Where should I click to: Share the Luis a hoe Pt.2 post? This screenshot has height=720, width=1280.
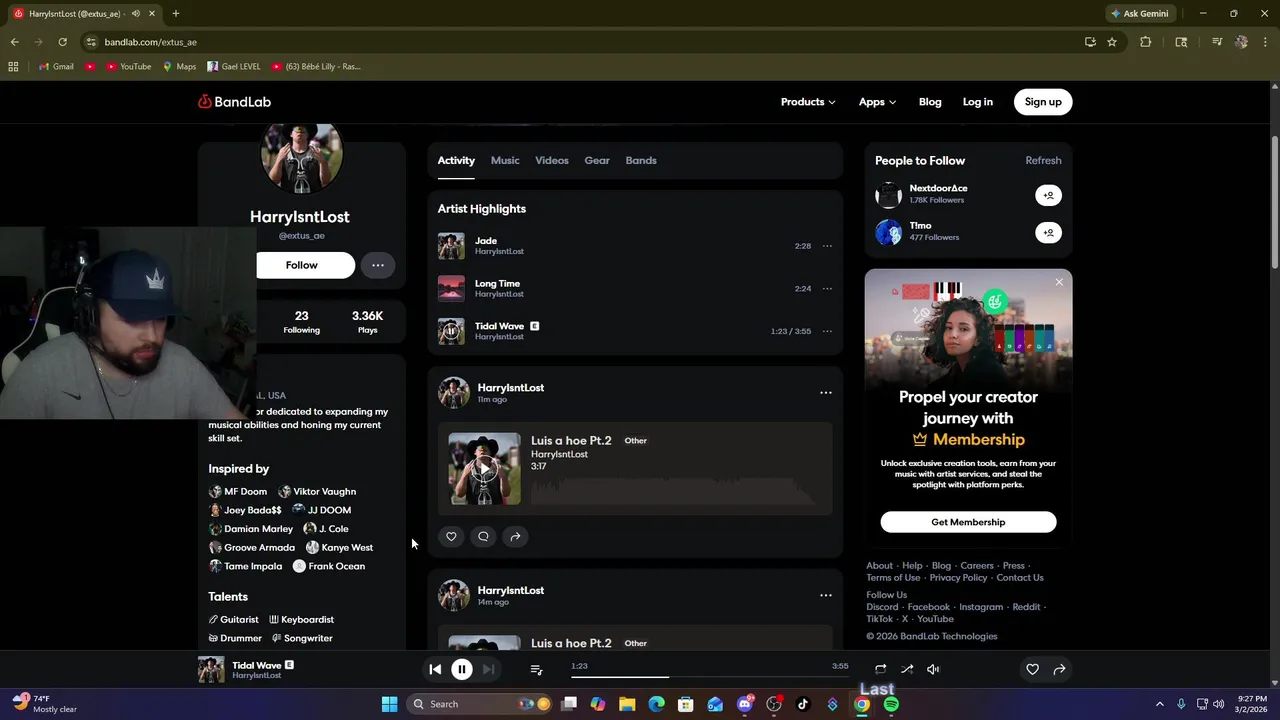[515, 537]
